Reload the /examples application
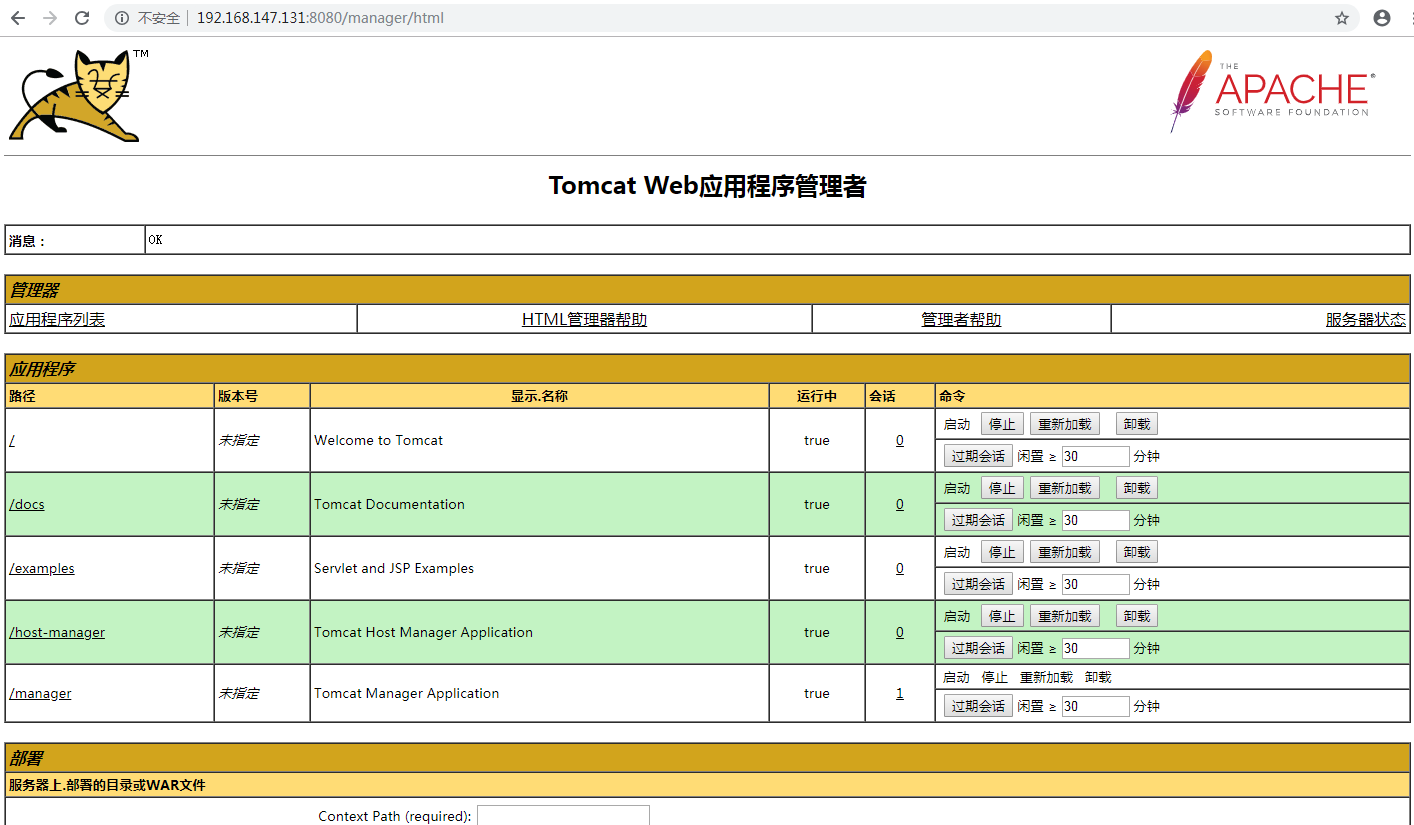This screenshot has height=825, width=1414. click(1065, 552)
